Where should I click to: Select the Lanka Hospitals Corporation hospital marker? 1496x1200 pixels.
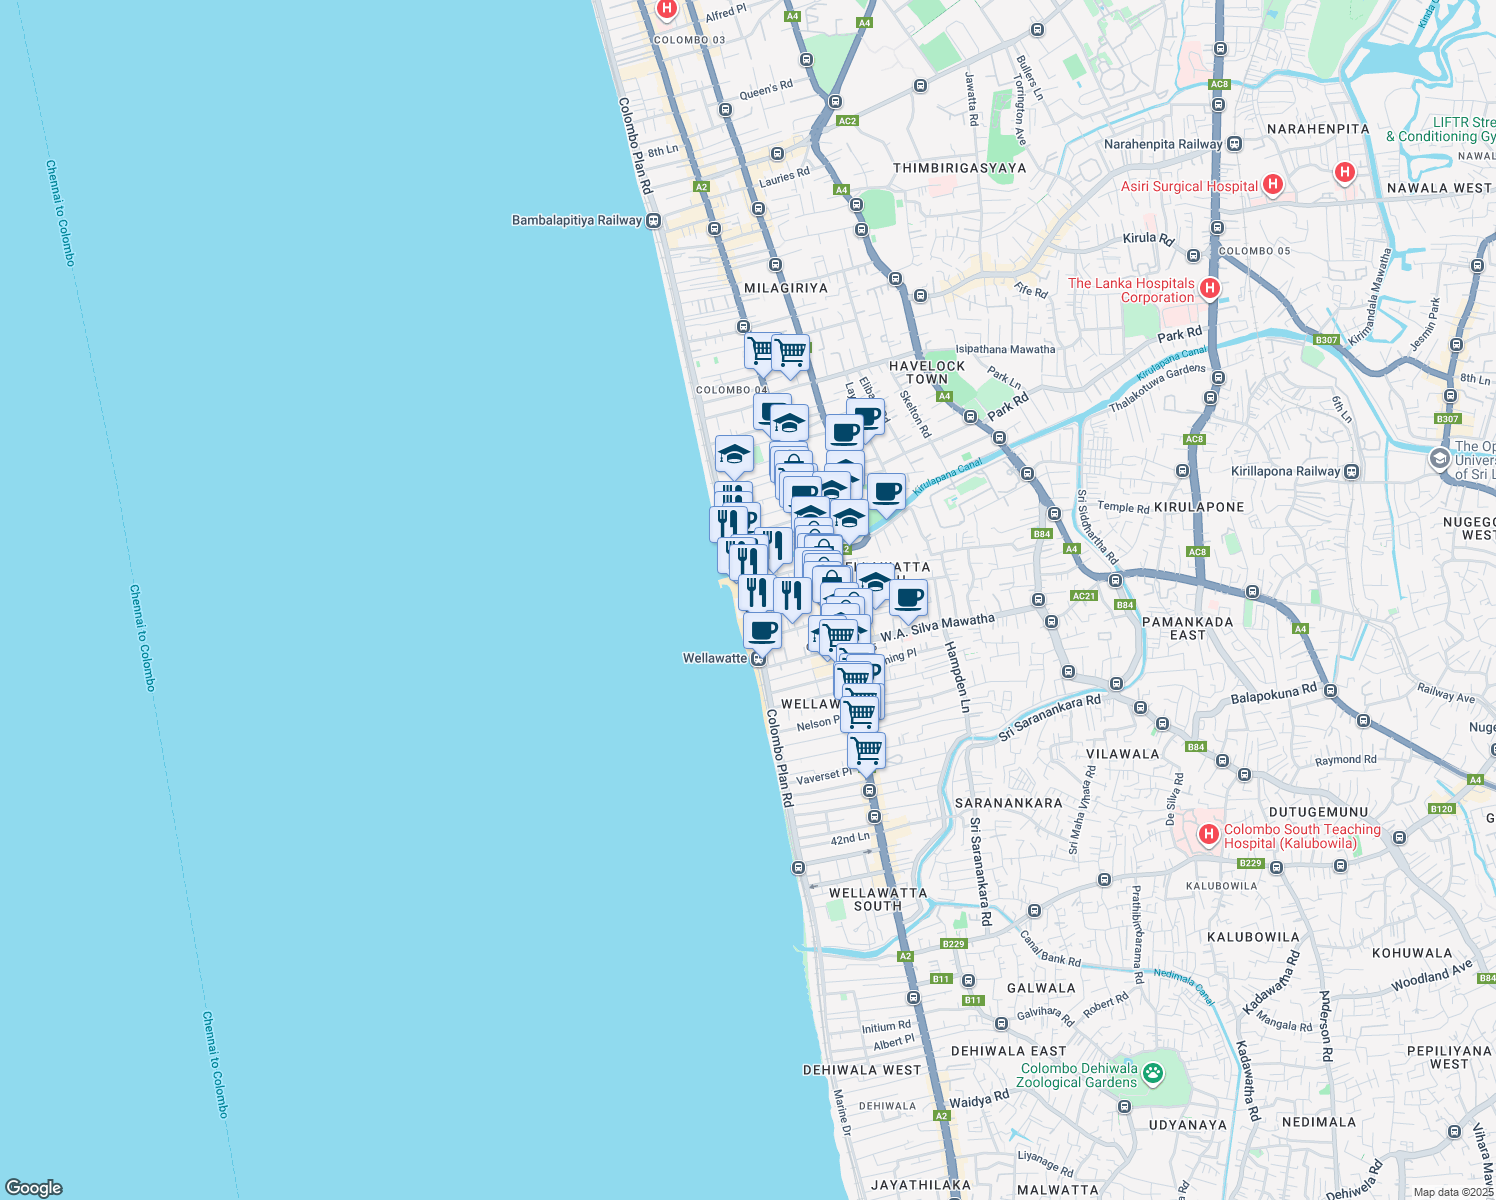[1209, 288]
